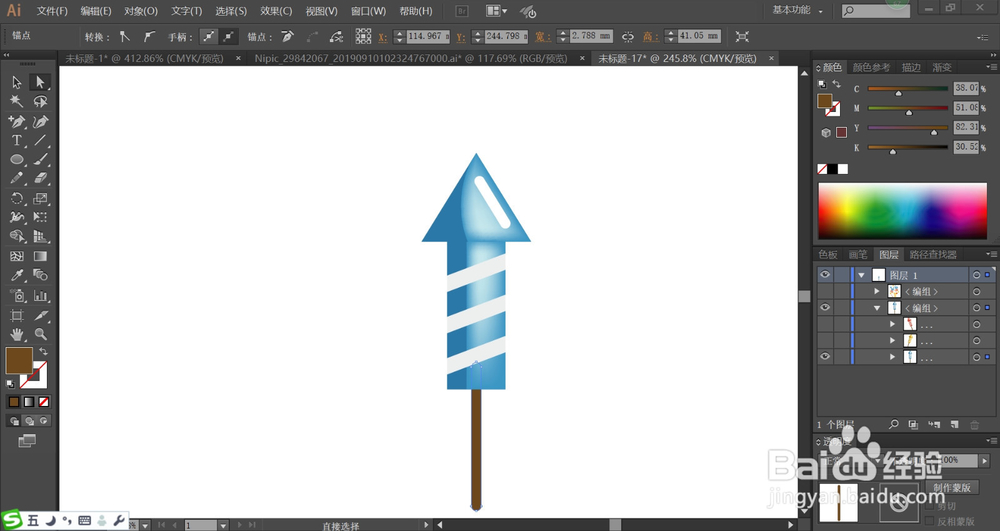Select the Magic Wand tool
1000x531 pixels.
click(17, 101)
